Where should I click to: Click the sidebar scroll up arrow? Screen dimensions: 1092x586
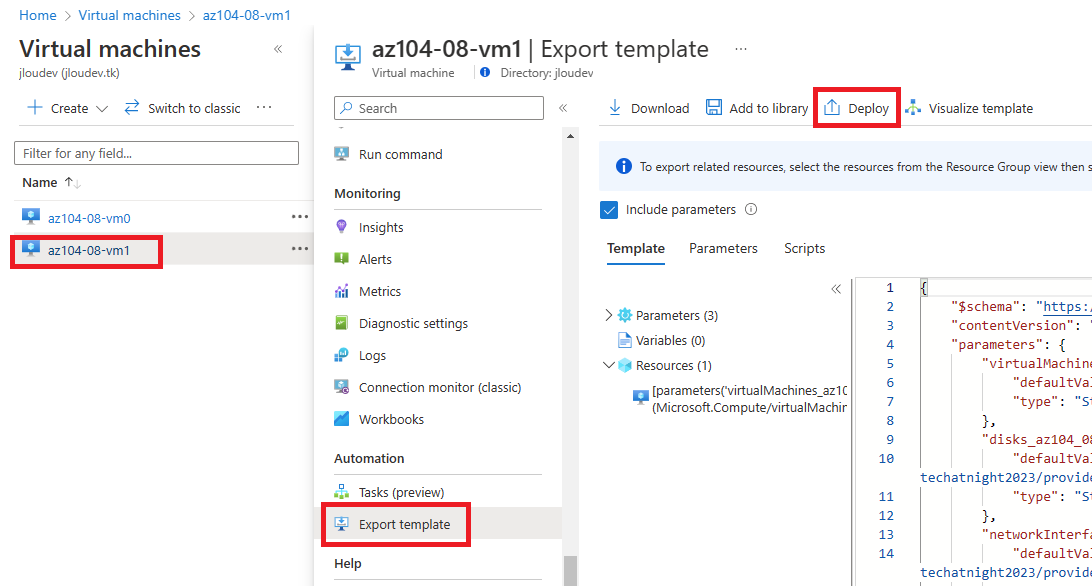click(570, 136)
